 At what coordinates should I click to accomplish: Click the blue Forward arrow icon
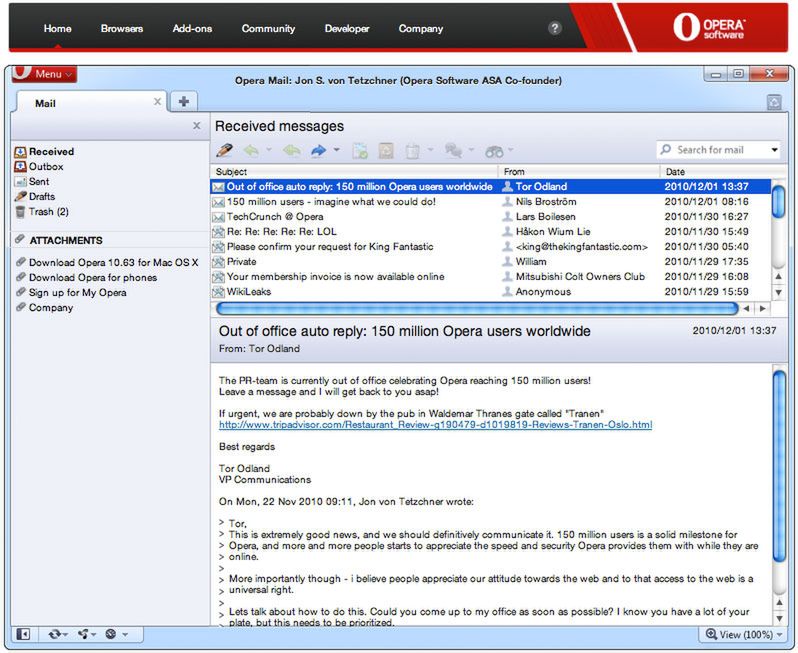(x=319, y=150)
